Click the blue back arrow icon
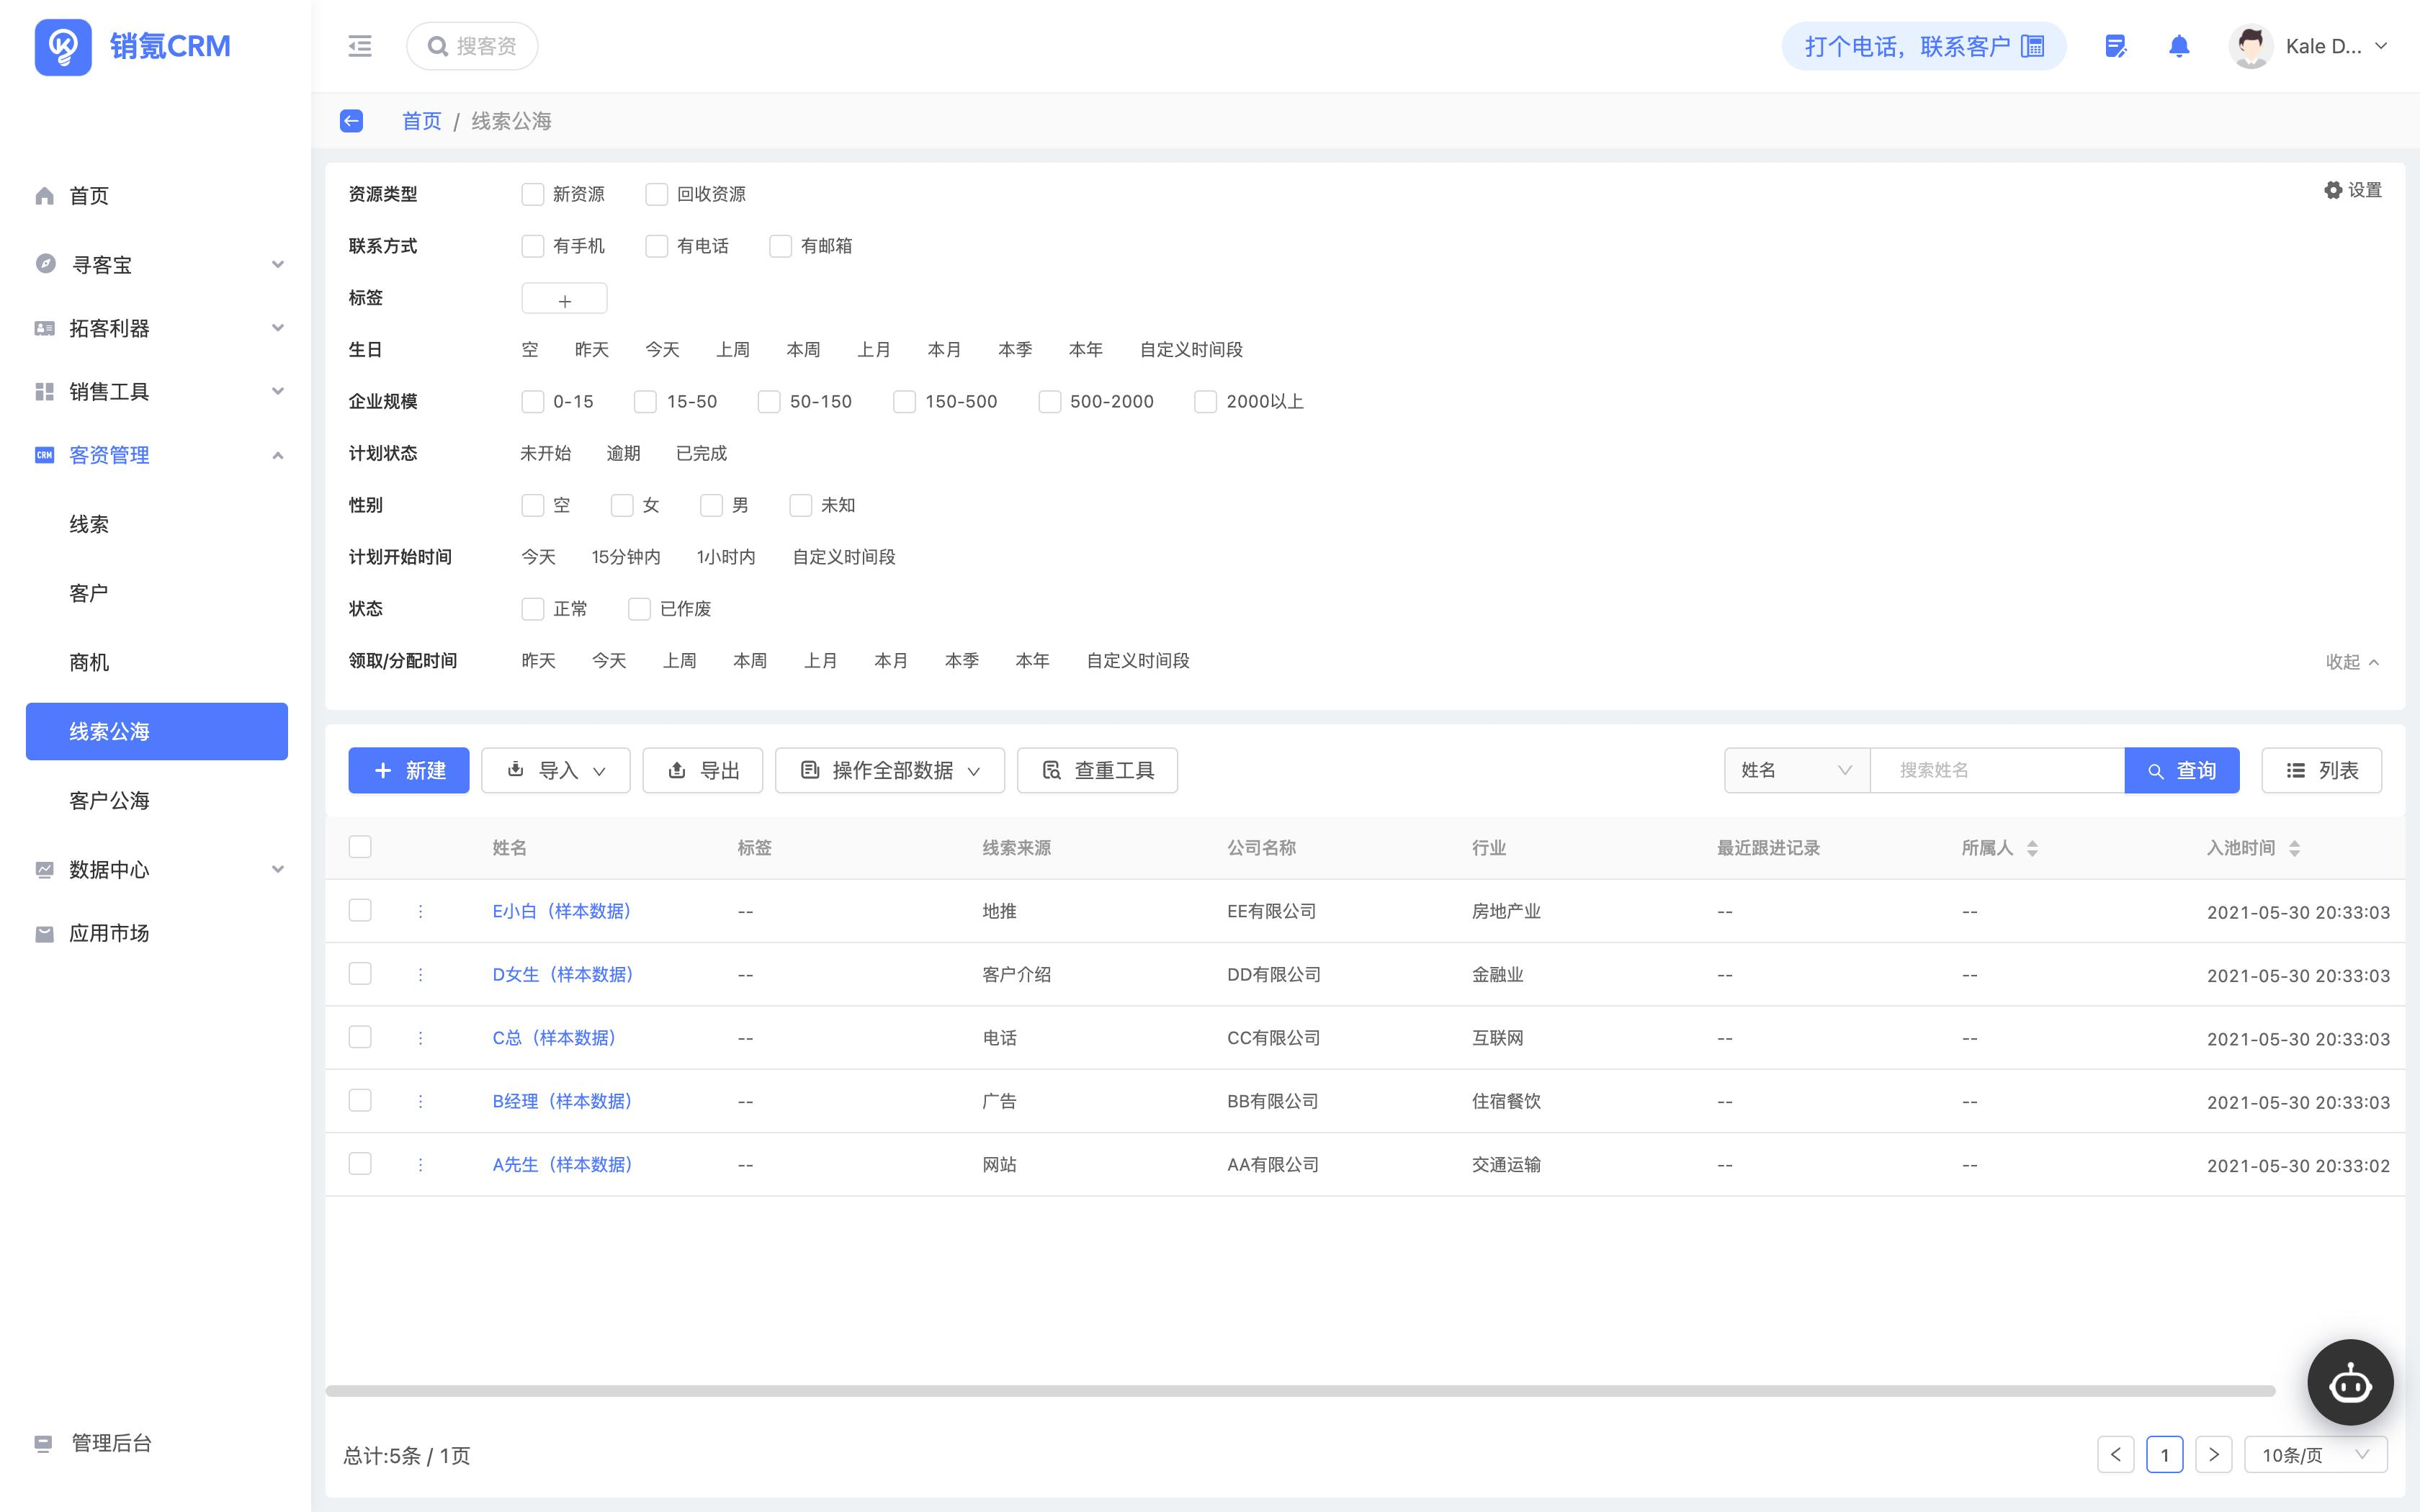Screen dimensions: 2420x1512 point(351,121)
